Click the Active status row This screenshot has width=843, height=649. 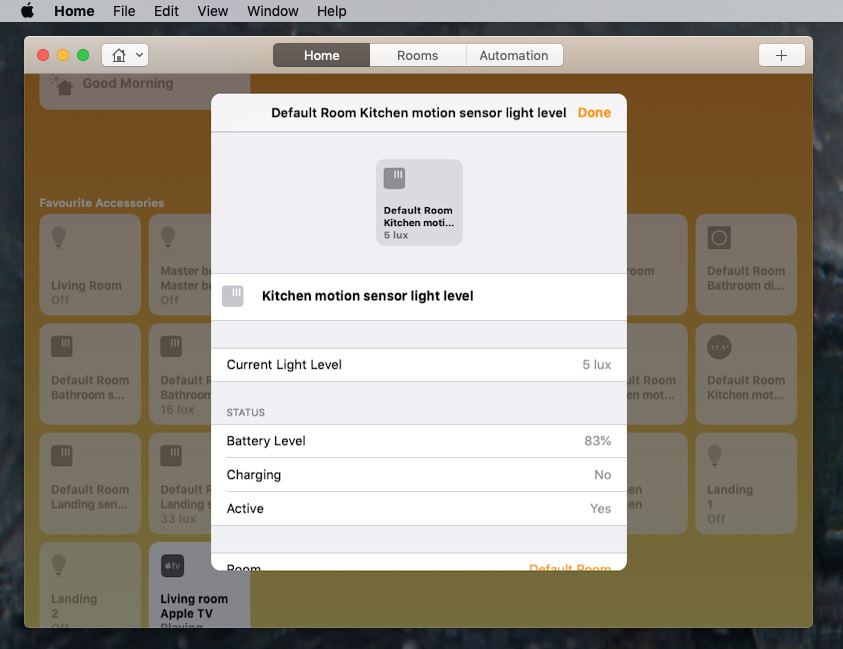tap(419, 509)
